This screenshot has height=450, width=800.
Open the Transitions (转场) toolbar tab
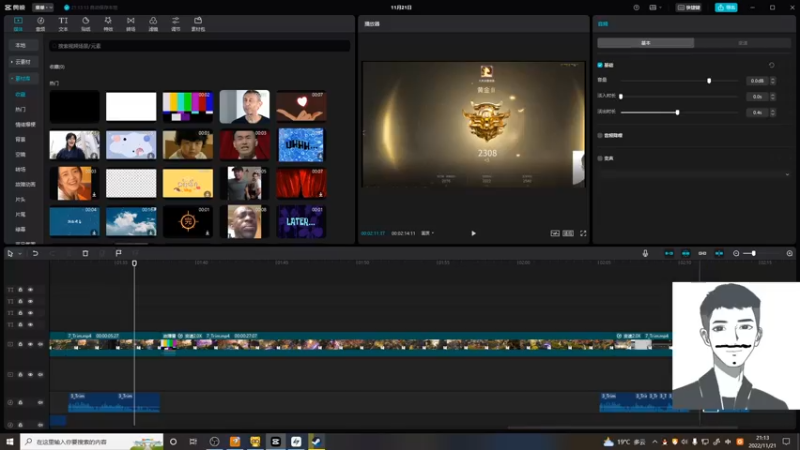click(131, 23)
